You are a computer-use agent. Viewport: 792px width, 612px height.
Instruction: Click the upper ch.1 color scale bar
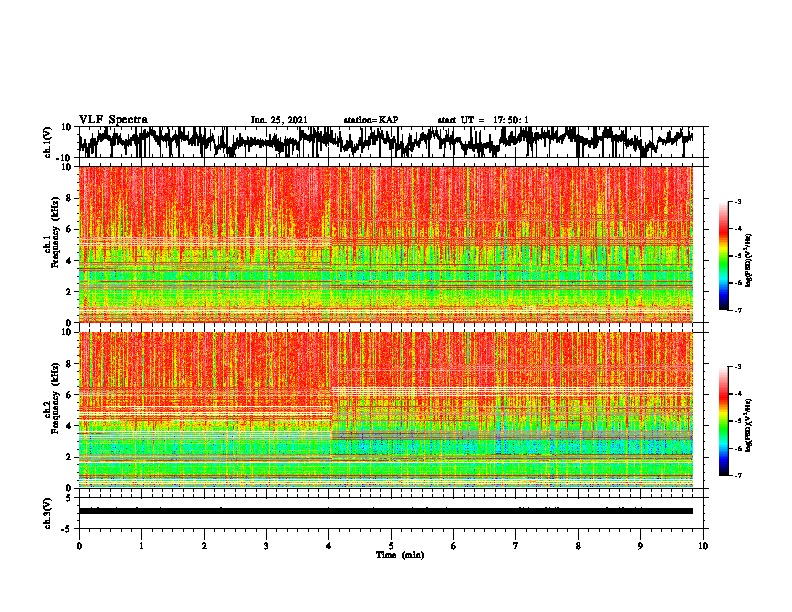point(723,256)
